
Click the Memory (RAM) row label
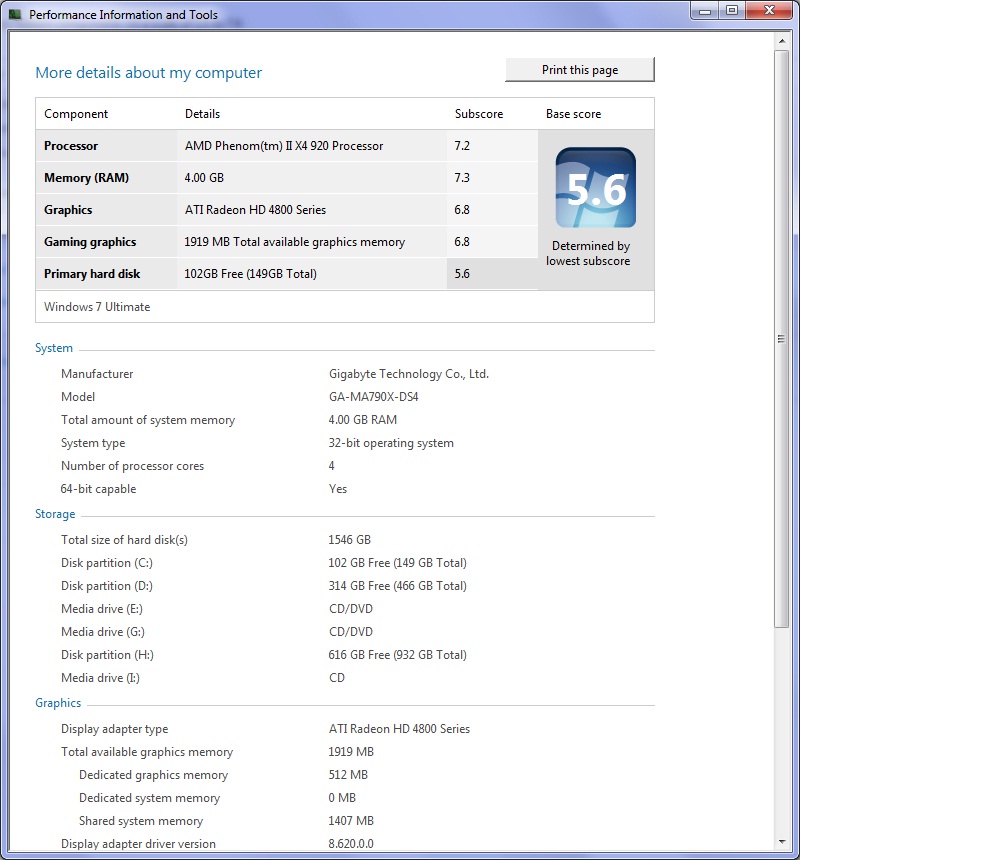86,178
